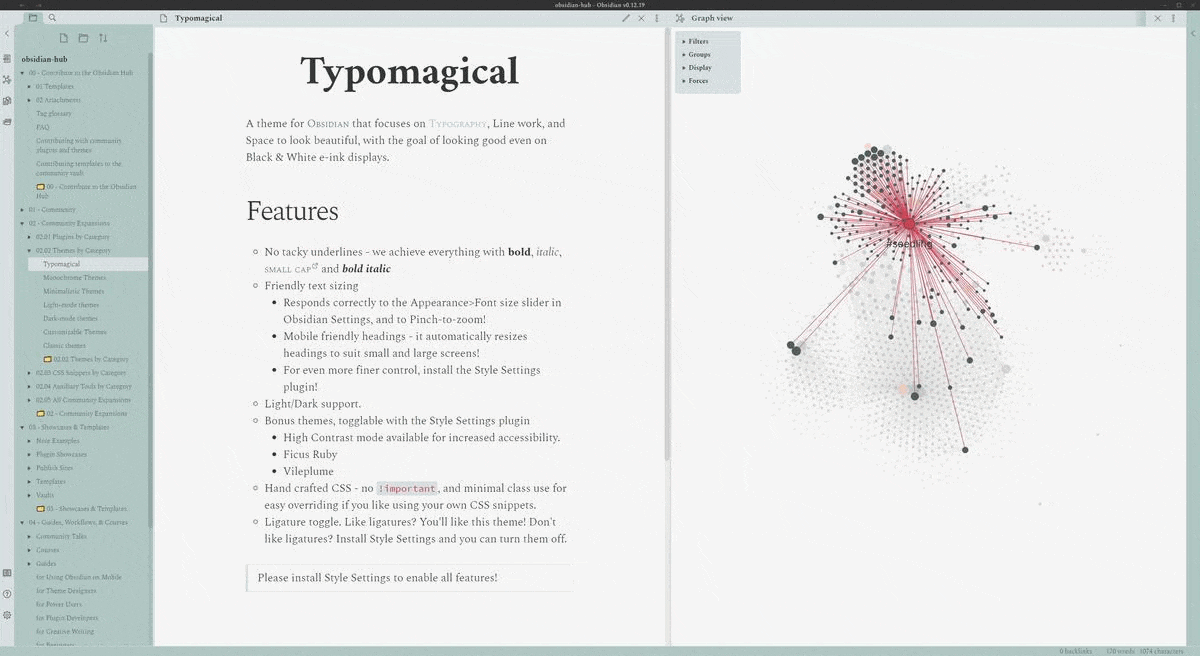Screen dimensions: 1200x656
Task: Create a new note from explorer toolbar
Action: (64, 38)
